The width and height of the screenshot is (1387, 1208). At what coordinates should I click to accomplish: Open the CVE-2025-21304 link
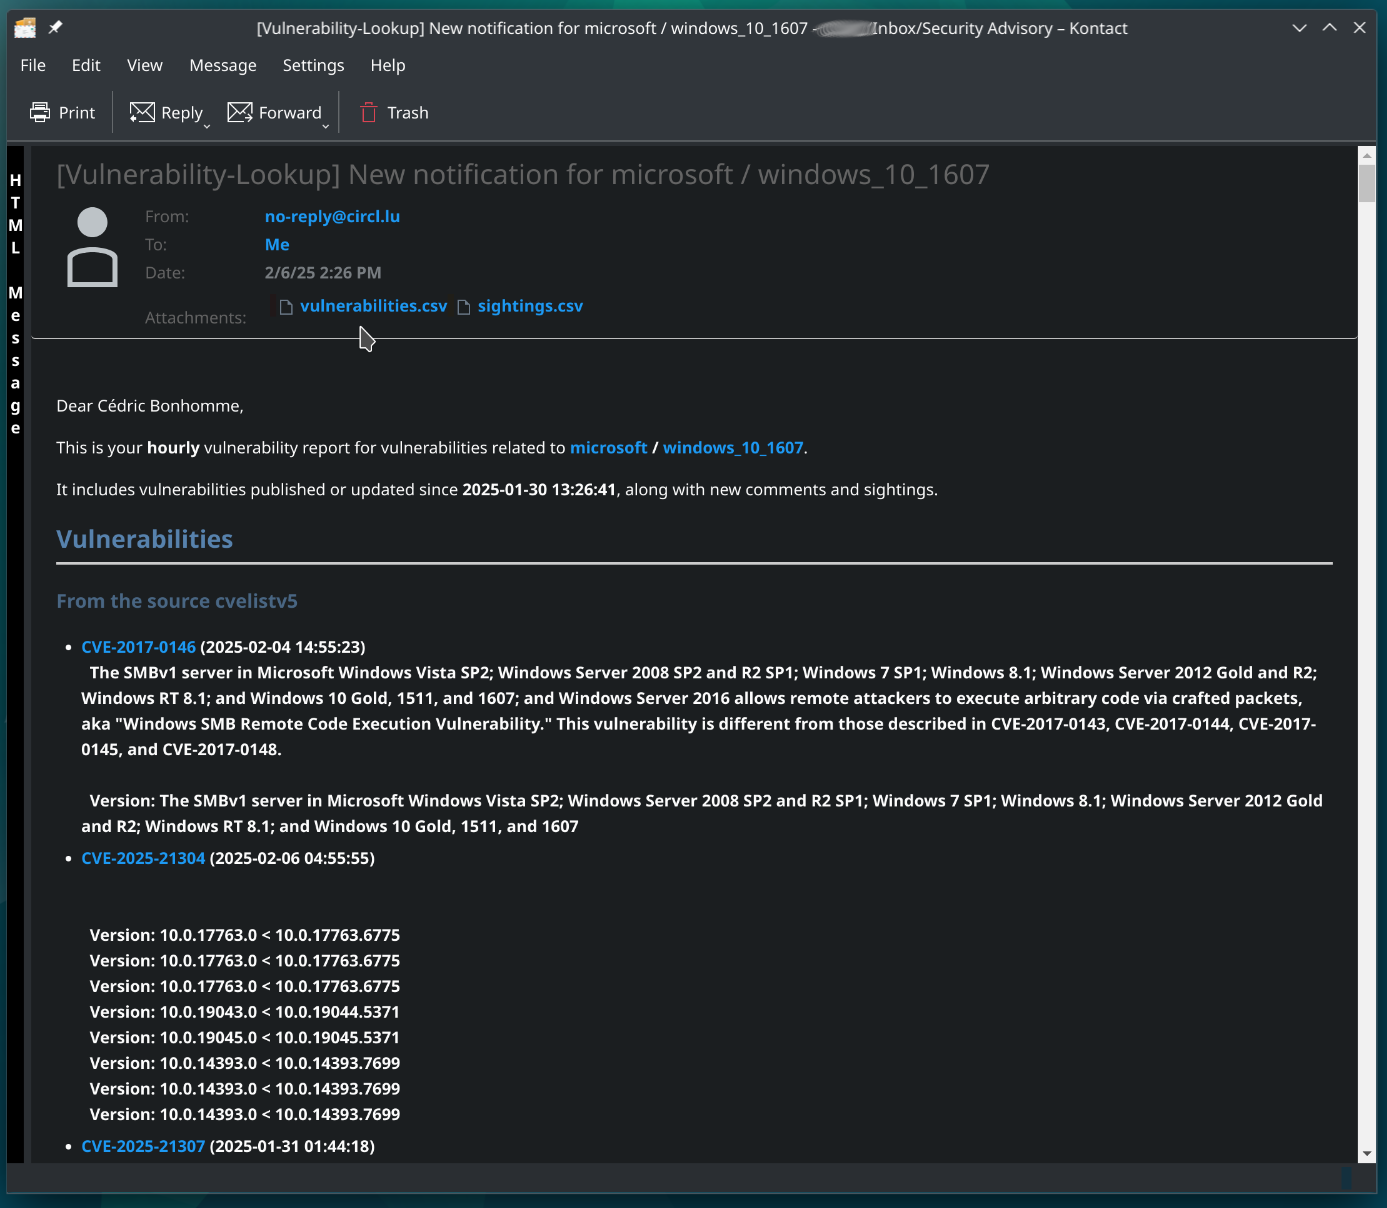click(x=143, y=858)
